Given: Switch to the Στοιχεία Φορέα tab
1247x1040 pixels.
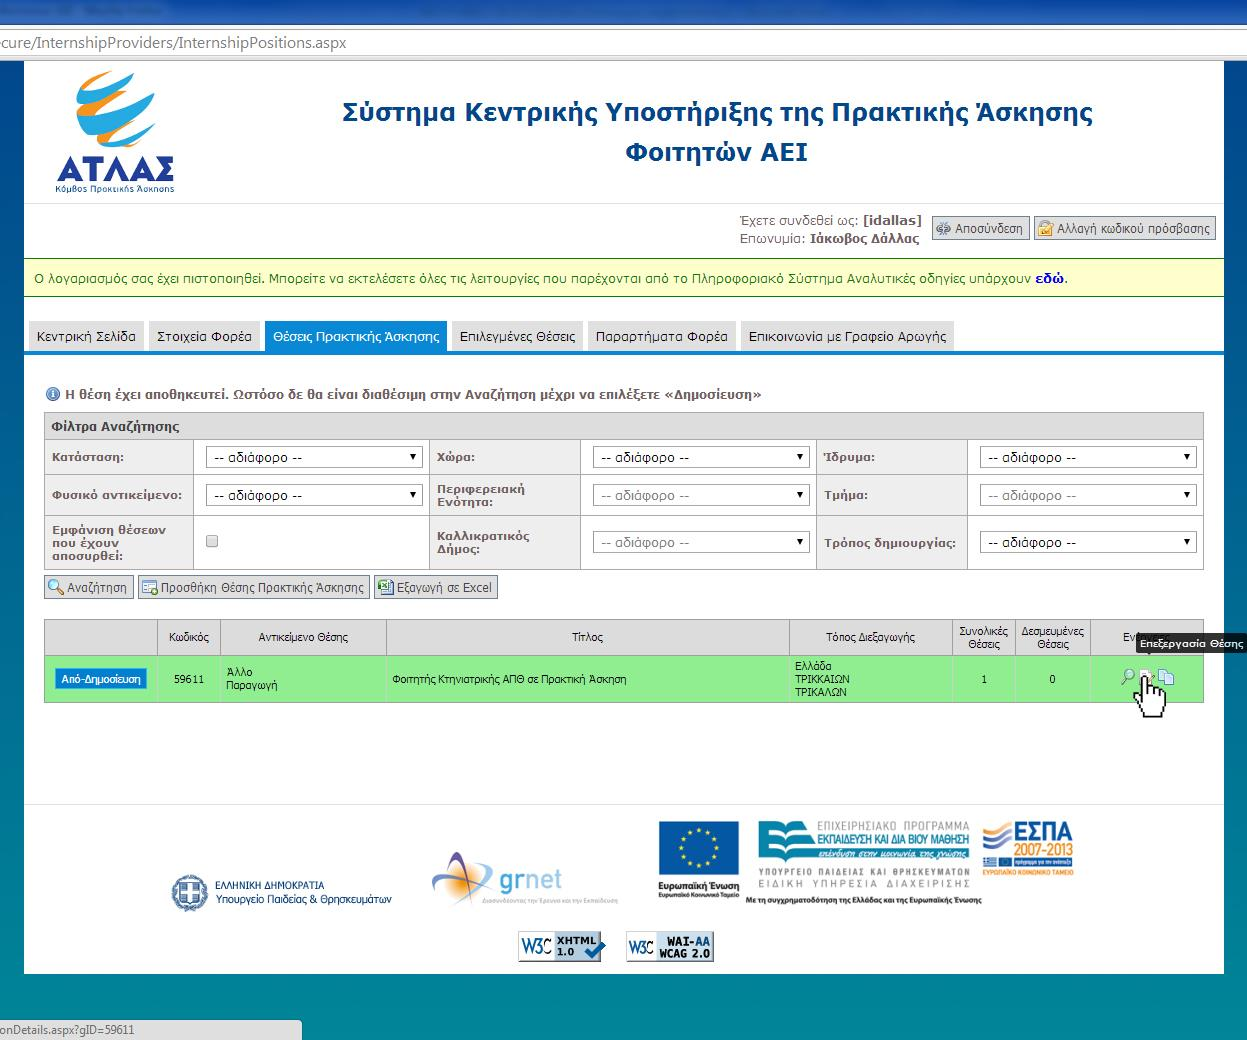Looking at the screenshot, I should (x=204, y=336).
